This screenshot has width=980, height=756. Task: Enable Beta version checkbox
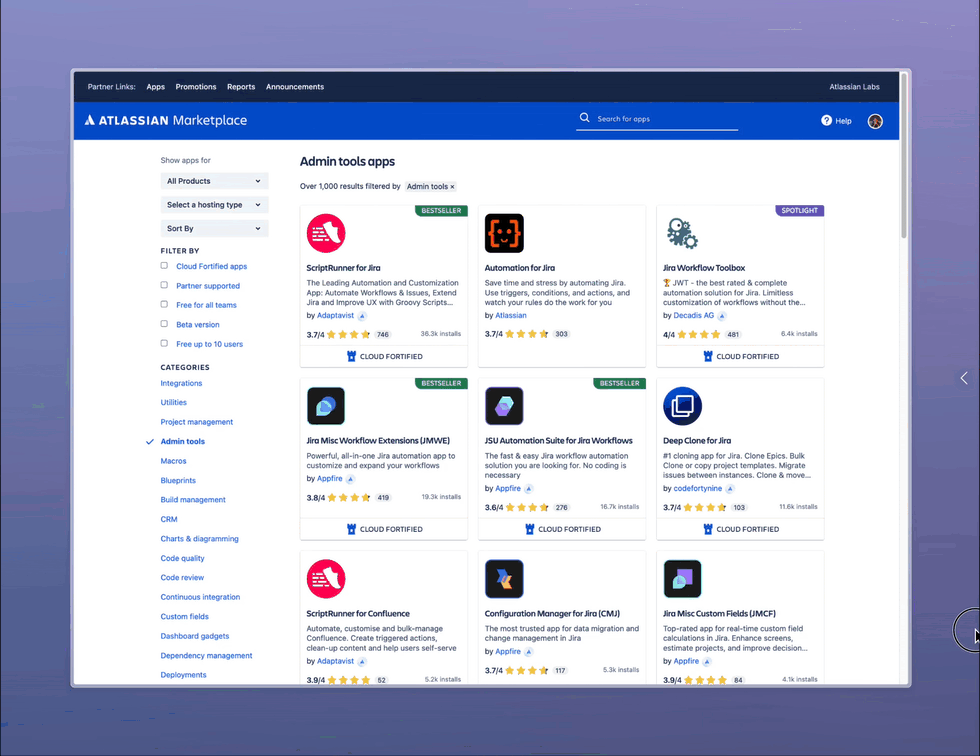[x=164, y=324]
